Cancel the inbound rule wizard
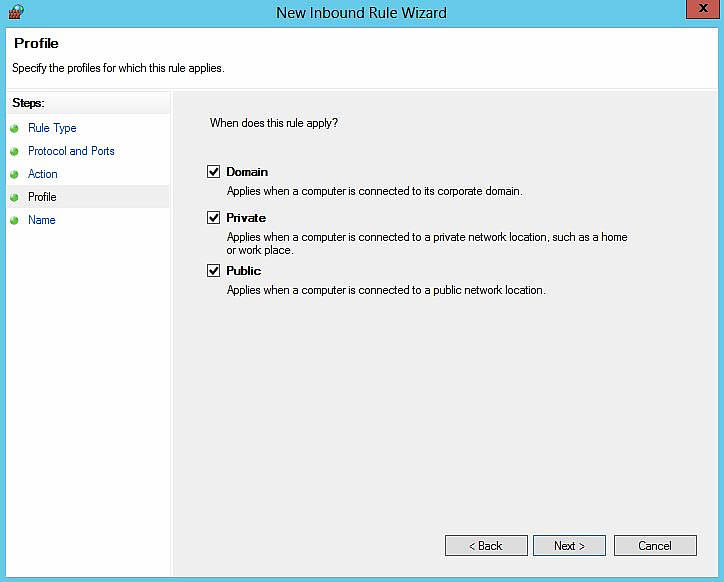The image size is (724, 582). click(655, 546)
